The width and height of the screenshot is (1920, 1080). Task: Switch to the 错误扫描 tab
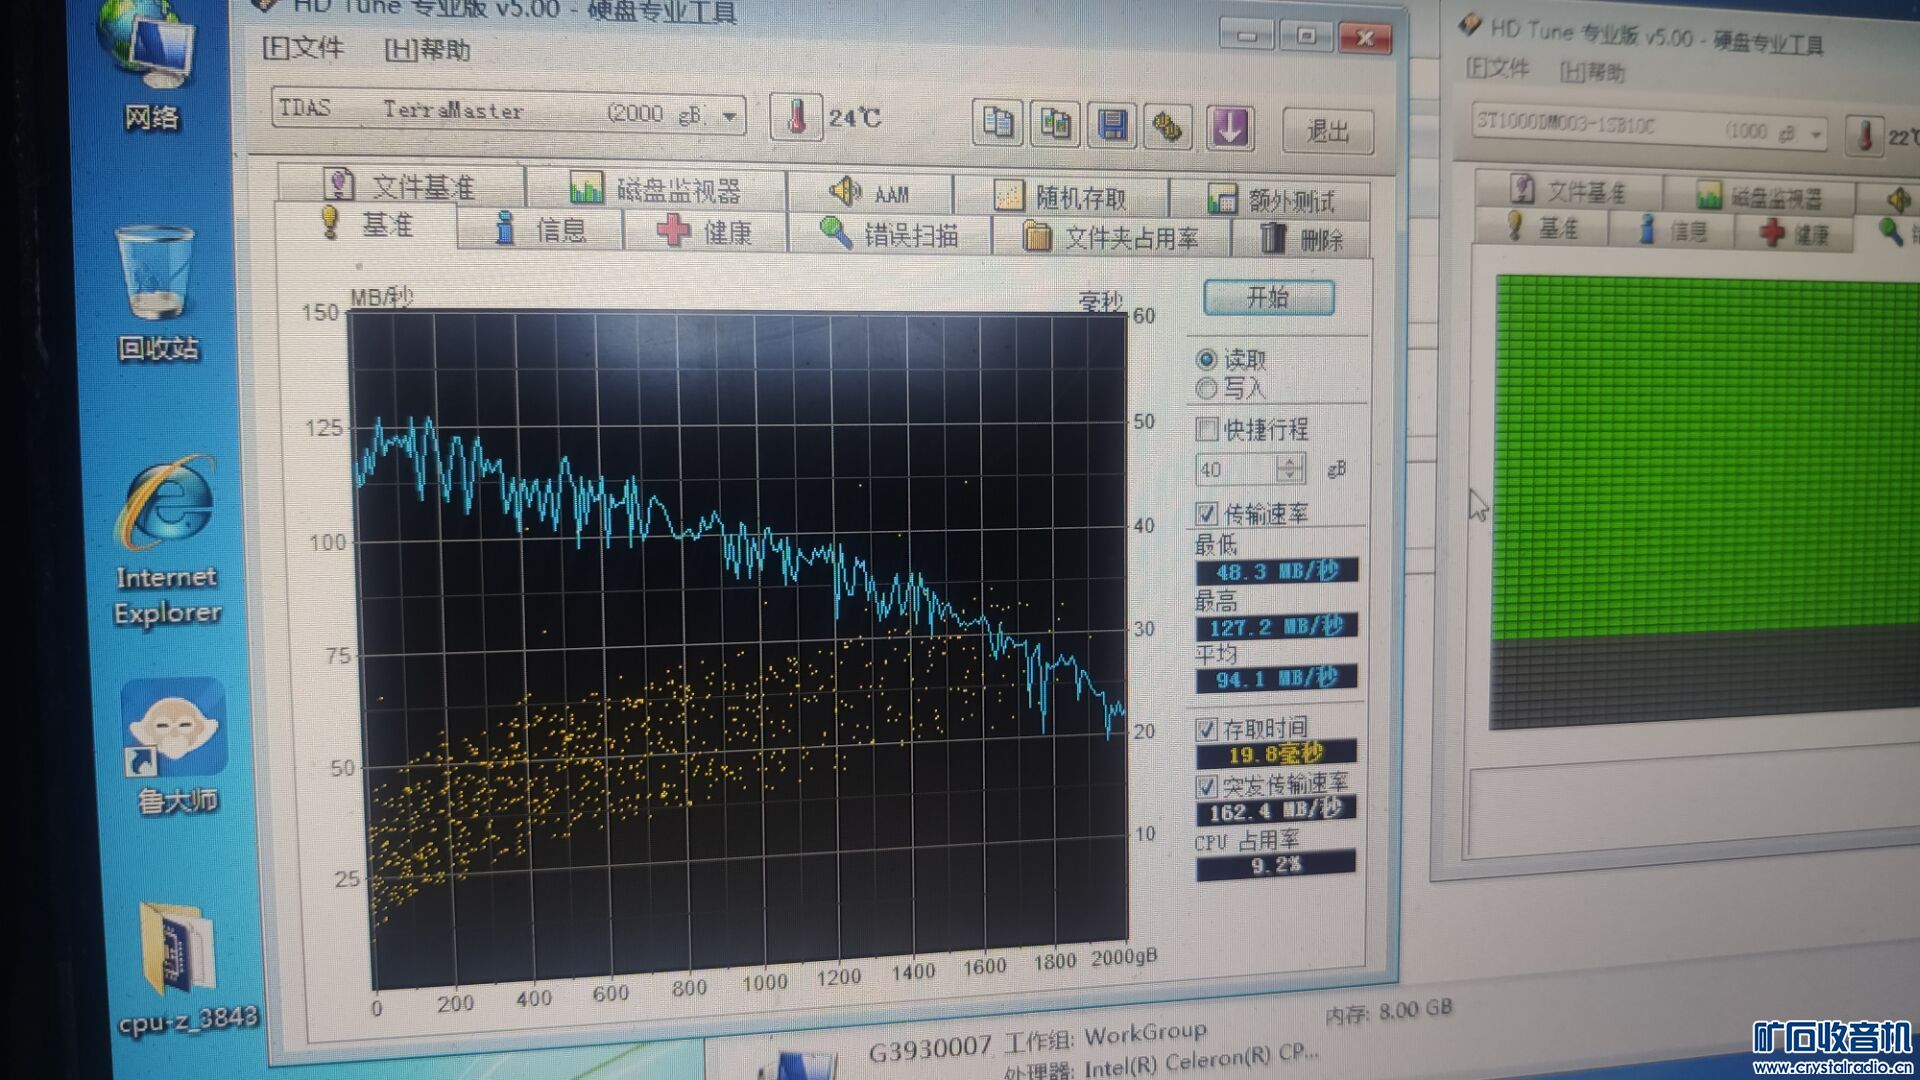[889, 235]
